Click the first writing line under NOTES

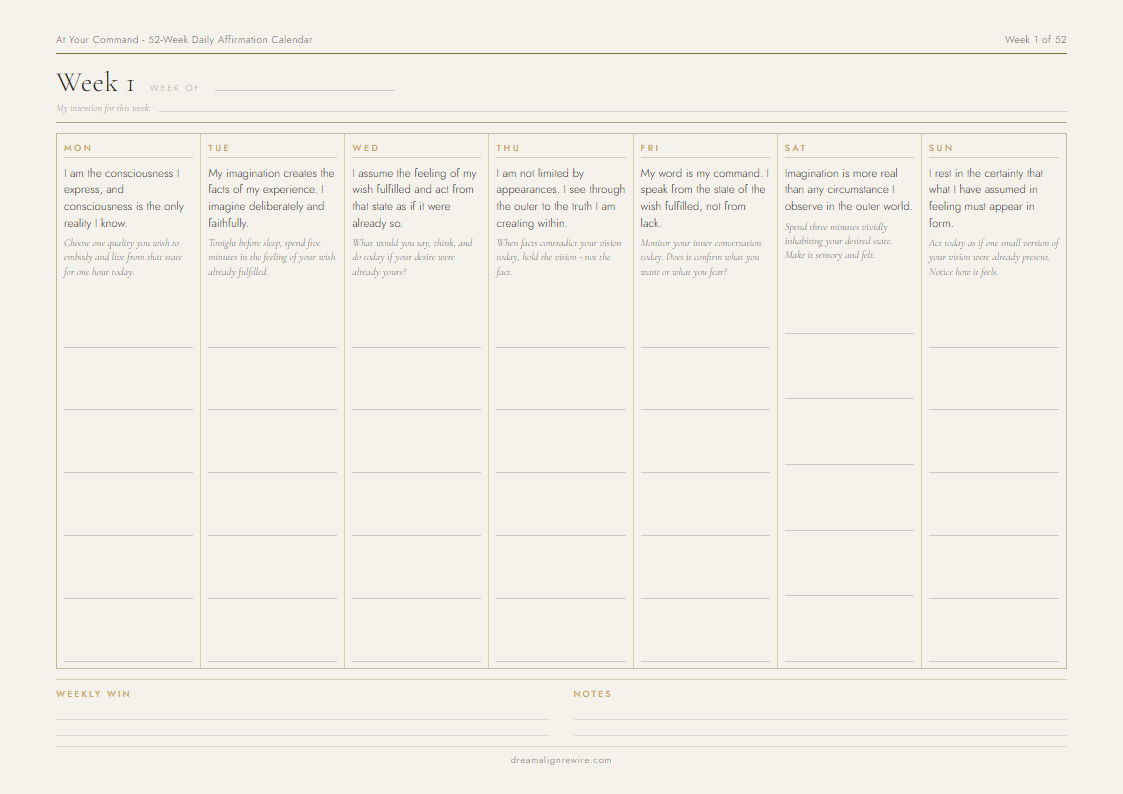820,718
